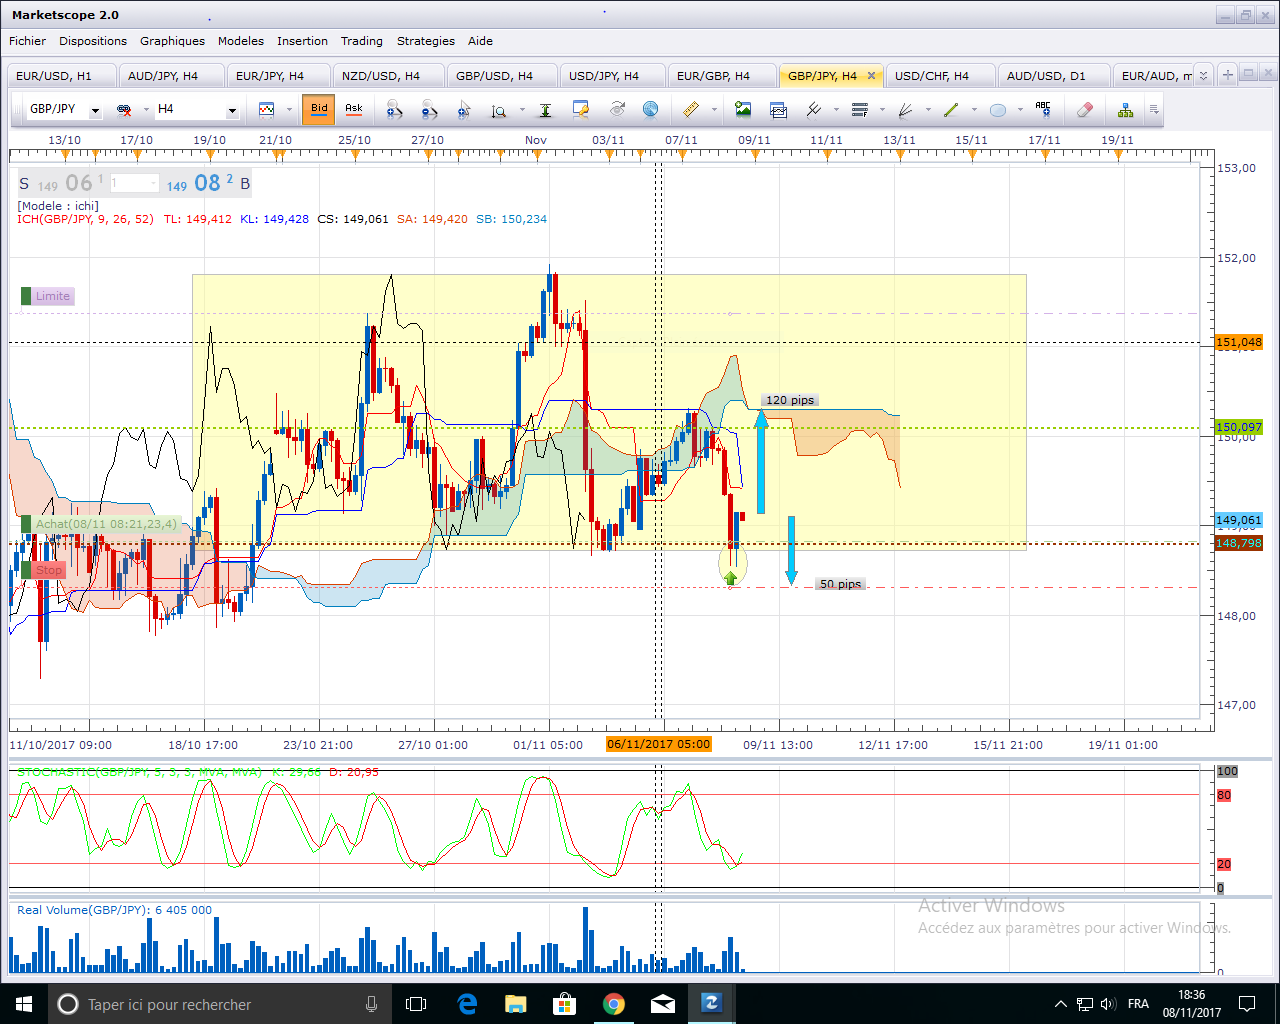Click the add indicator chart icon
This screenshot has width=1280, height=1024.
pyautogui.click(x=778, y=109)
